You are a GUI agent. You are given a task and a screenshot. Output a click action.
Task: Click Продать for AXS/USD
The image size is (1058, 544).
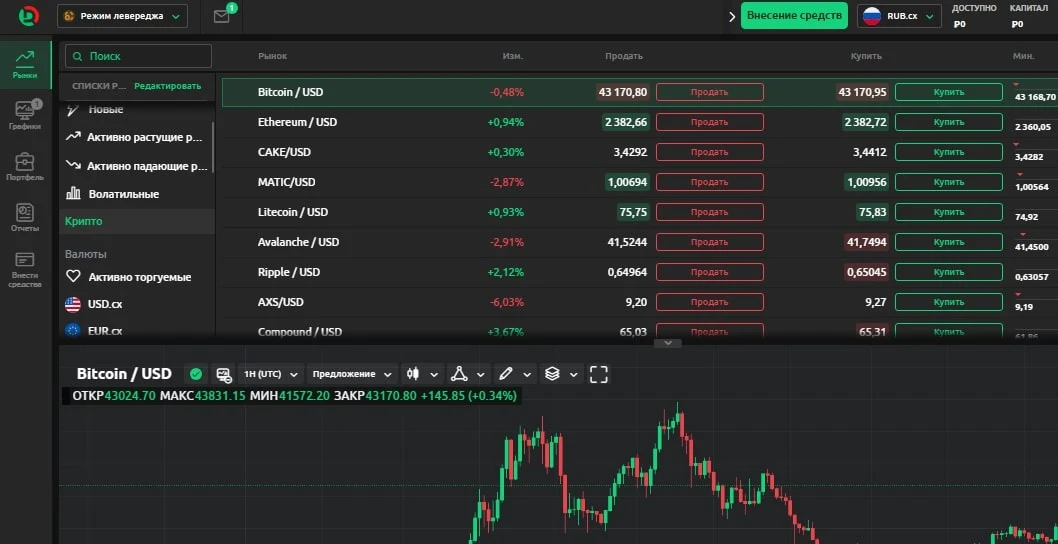(710, 302)
